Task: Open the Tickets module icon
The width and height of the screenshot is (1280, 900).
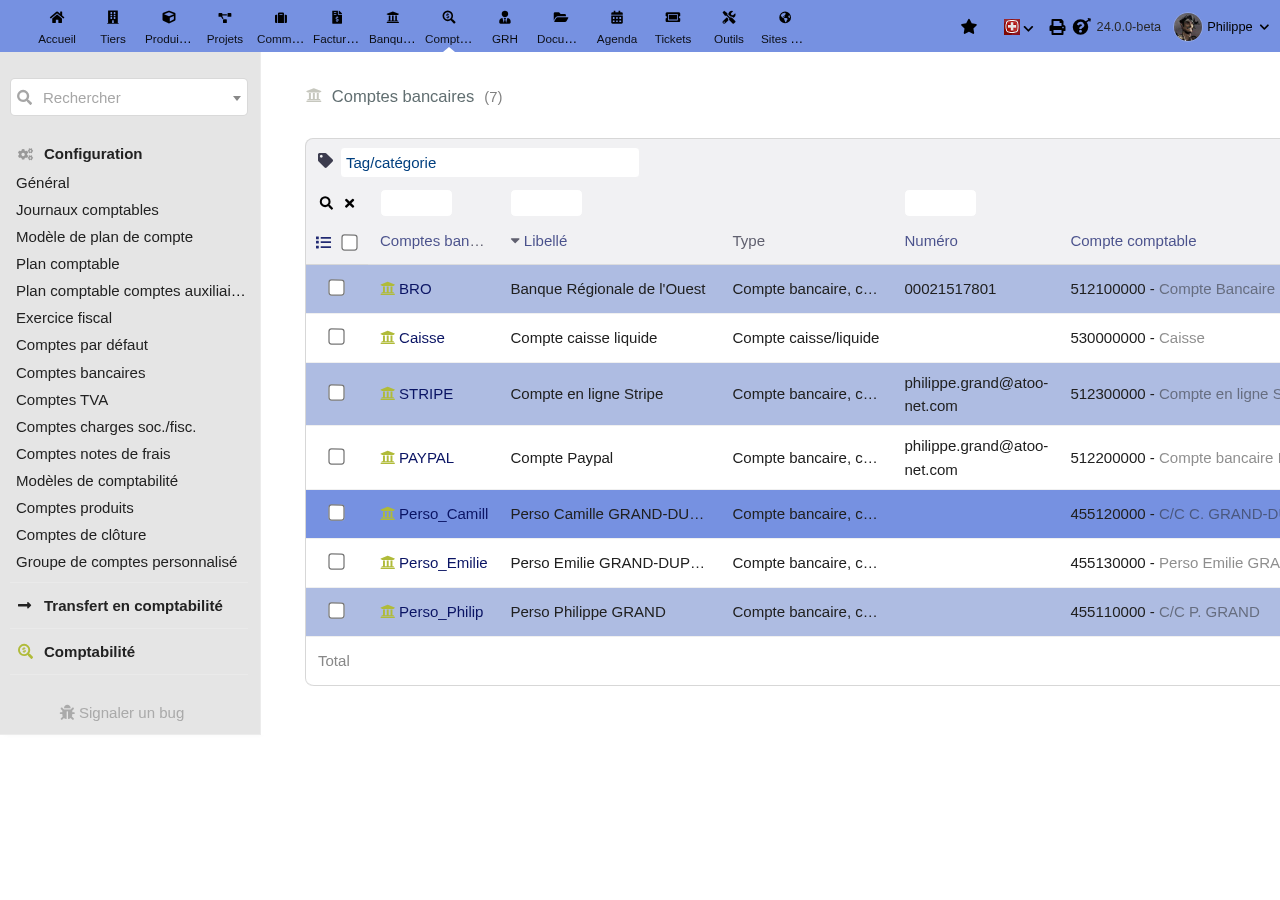Action: [673, 17]
